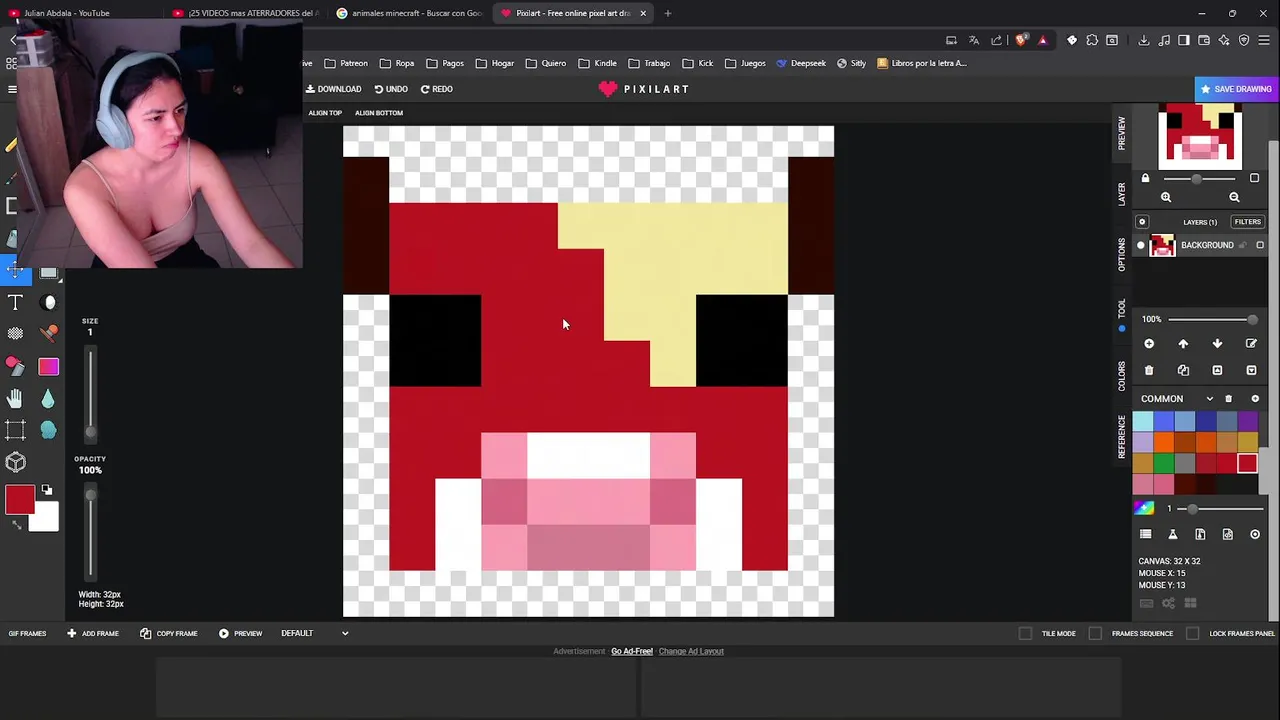Viewport: 1280px width, 720px height.
Task: Undo the last action
Action: 391,89
